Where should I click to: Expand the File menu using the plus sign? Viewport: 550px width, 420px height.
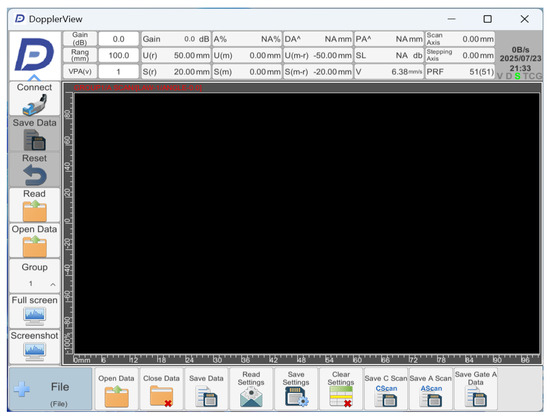click(22, 389)
